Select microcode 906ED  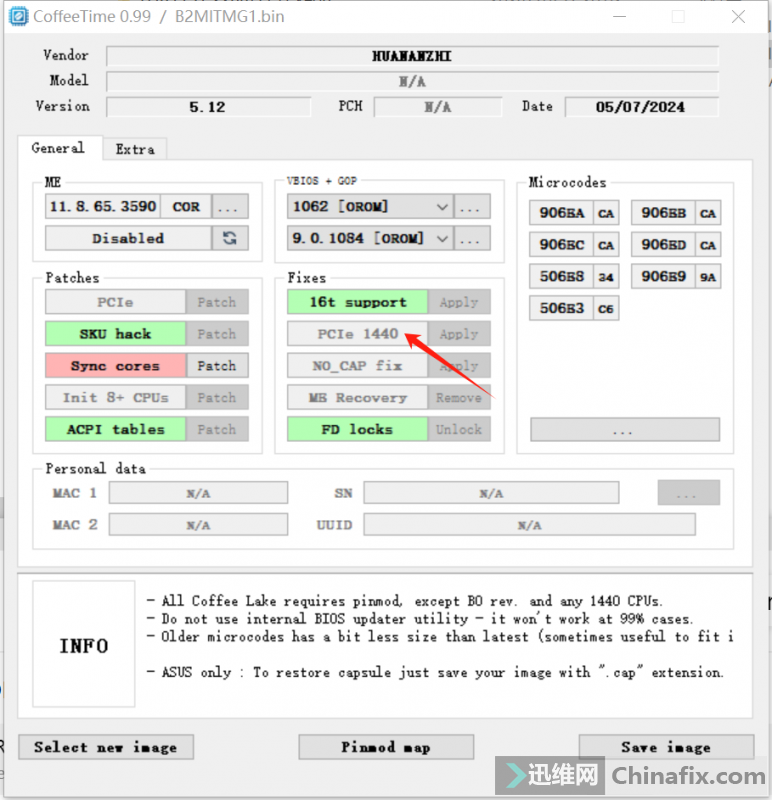pos(663,245)
